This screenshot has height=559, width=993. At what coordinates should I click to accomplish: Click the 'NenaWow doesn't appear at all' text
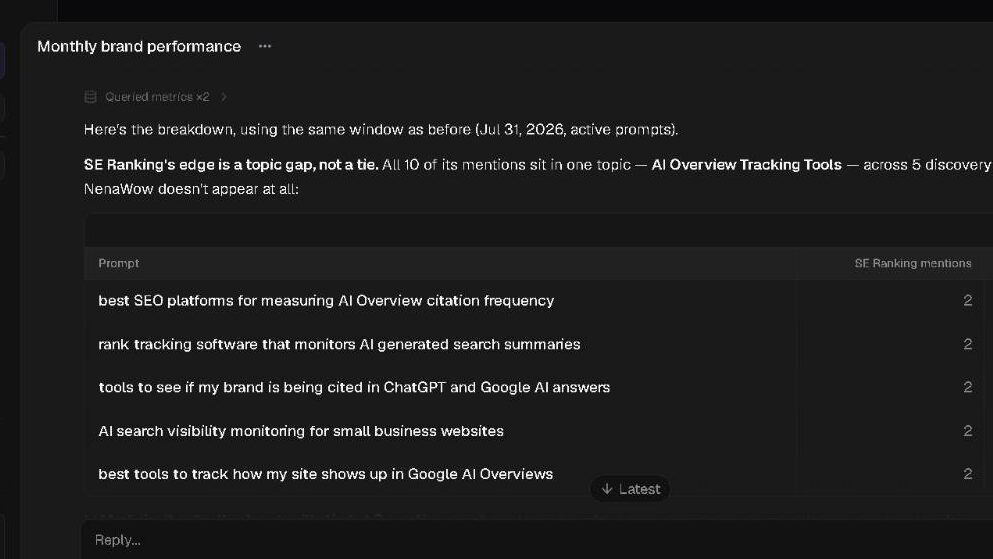pos(191,189)
